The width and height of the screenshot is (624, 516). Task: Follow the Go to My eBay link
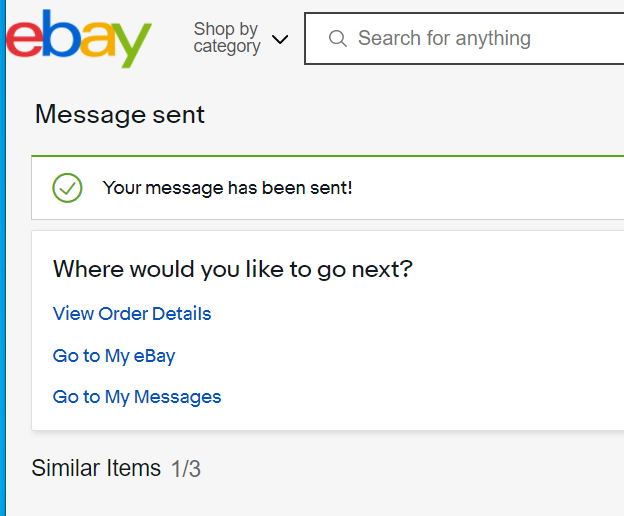[114, 356]
